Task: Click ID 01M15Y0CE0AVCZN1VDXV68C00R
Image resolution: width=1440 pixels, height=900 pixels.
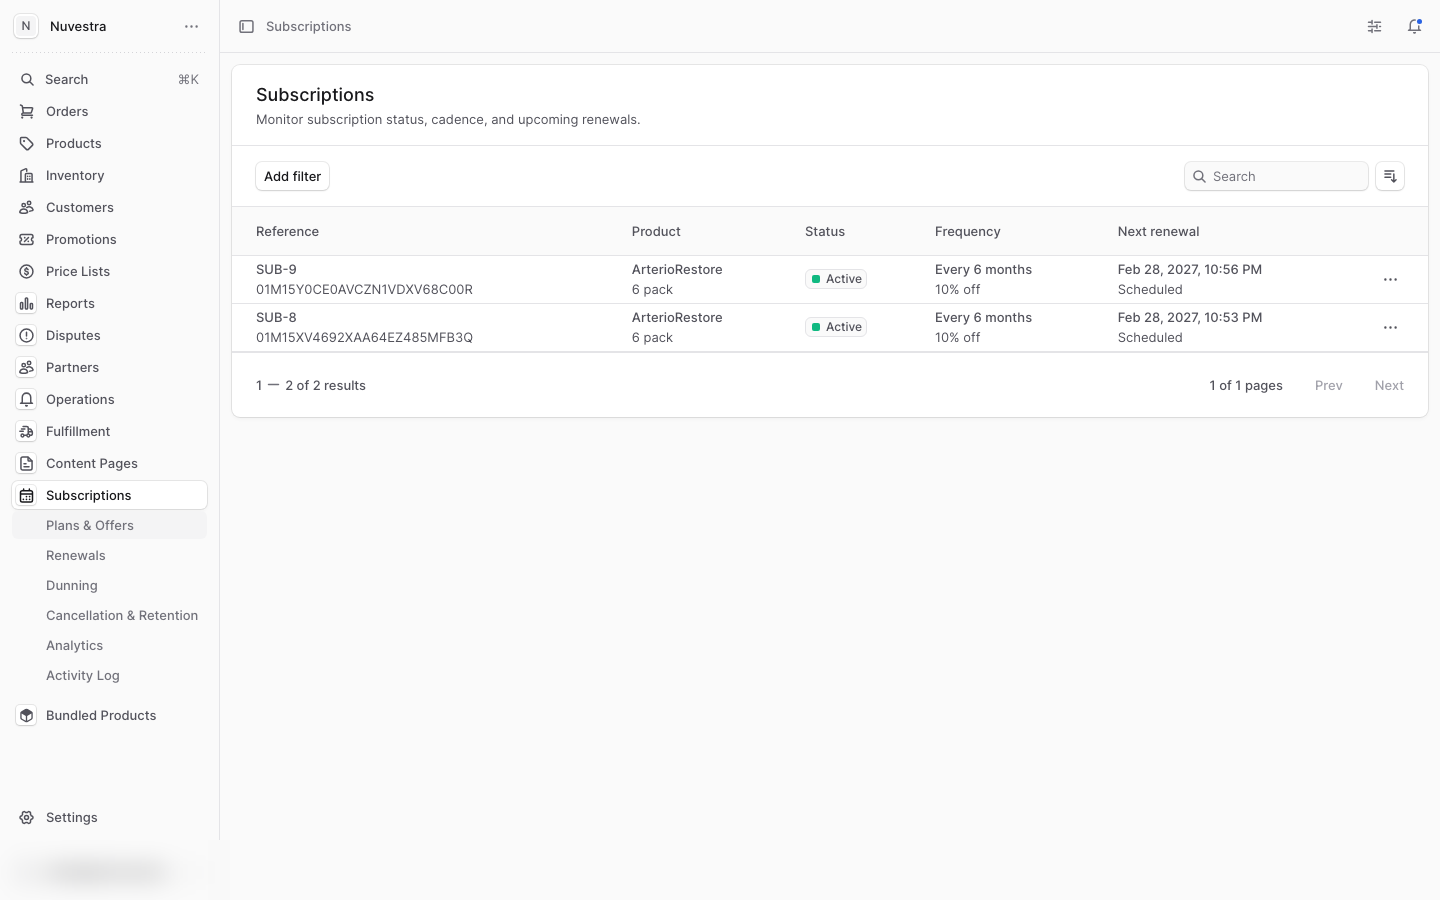Action: tap(364, 289)
